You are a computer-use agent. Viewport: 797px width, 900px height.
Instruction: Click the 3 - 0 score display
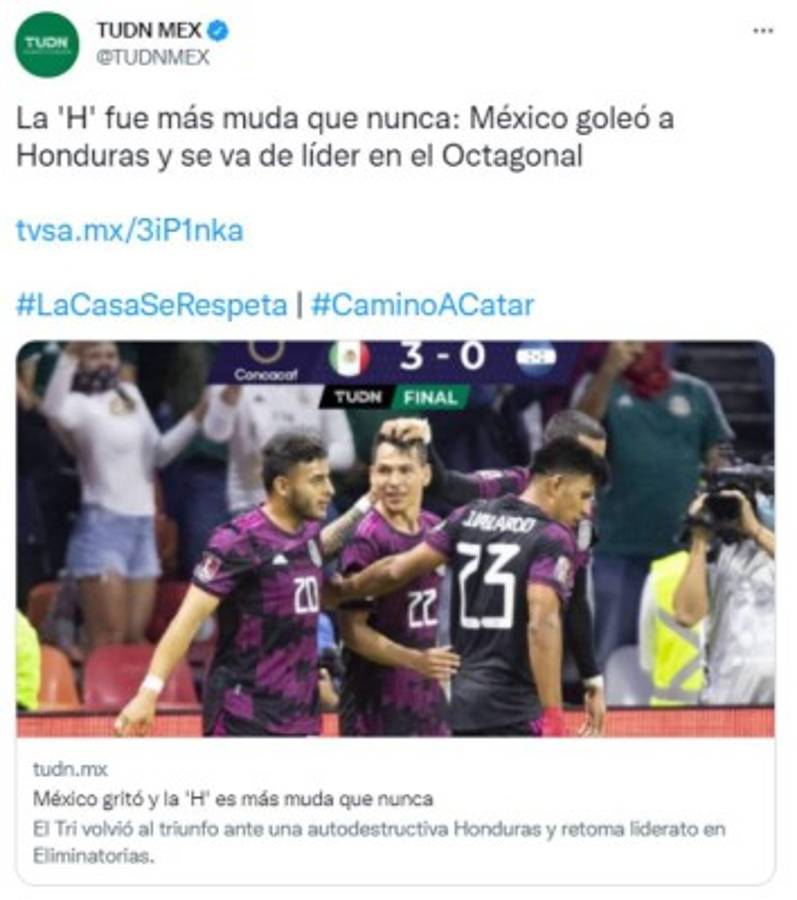click(x=442, y=356)
